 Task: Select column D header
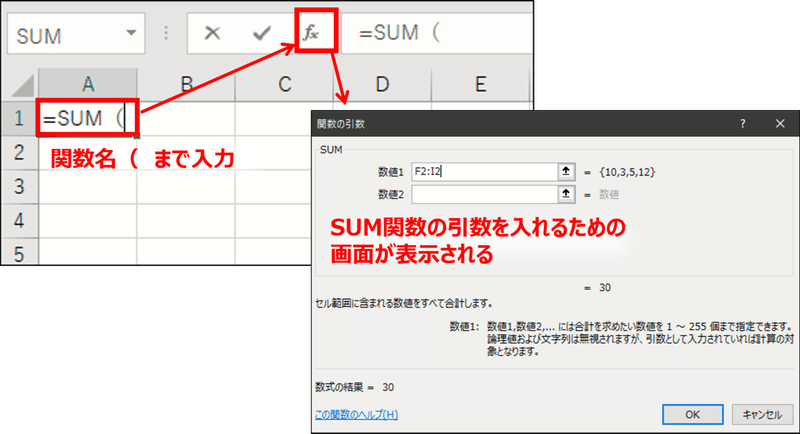click(382, 84)
